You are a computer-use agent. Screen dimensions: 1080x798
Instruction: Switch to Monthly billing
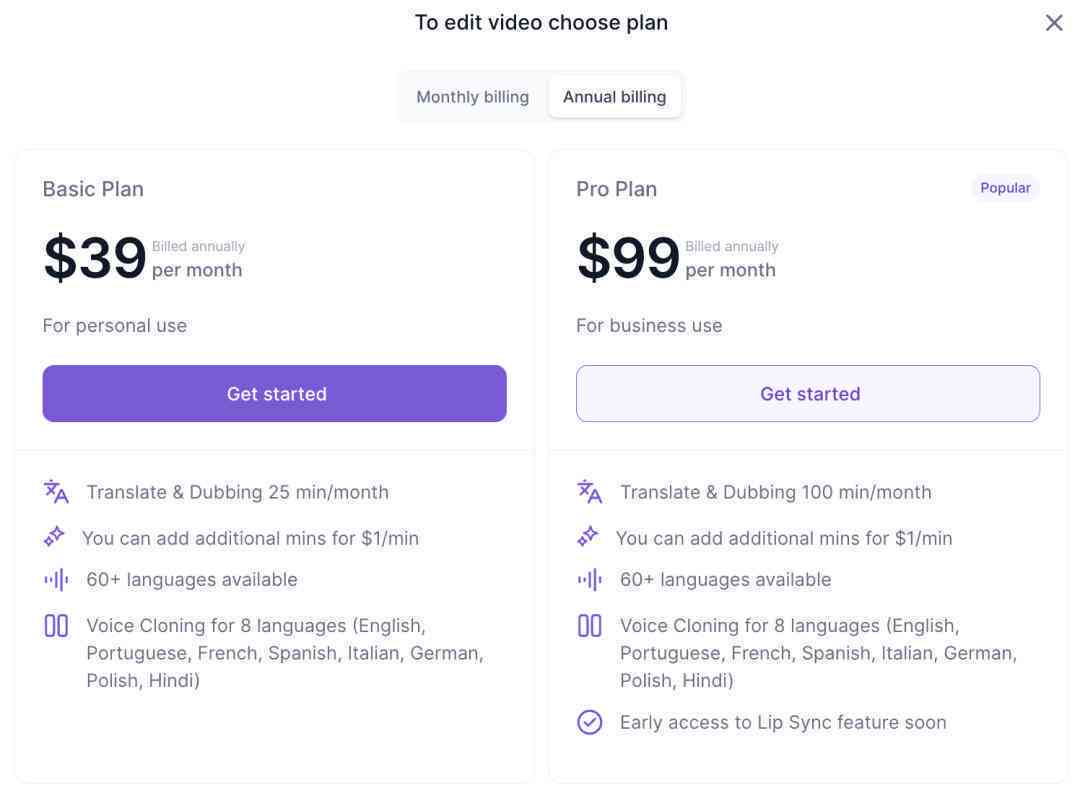pyautogui.click(x=472, y=97)
